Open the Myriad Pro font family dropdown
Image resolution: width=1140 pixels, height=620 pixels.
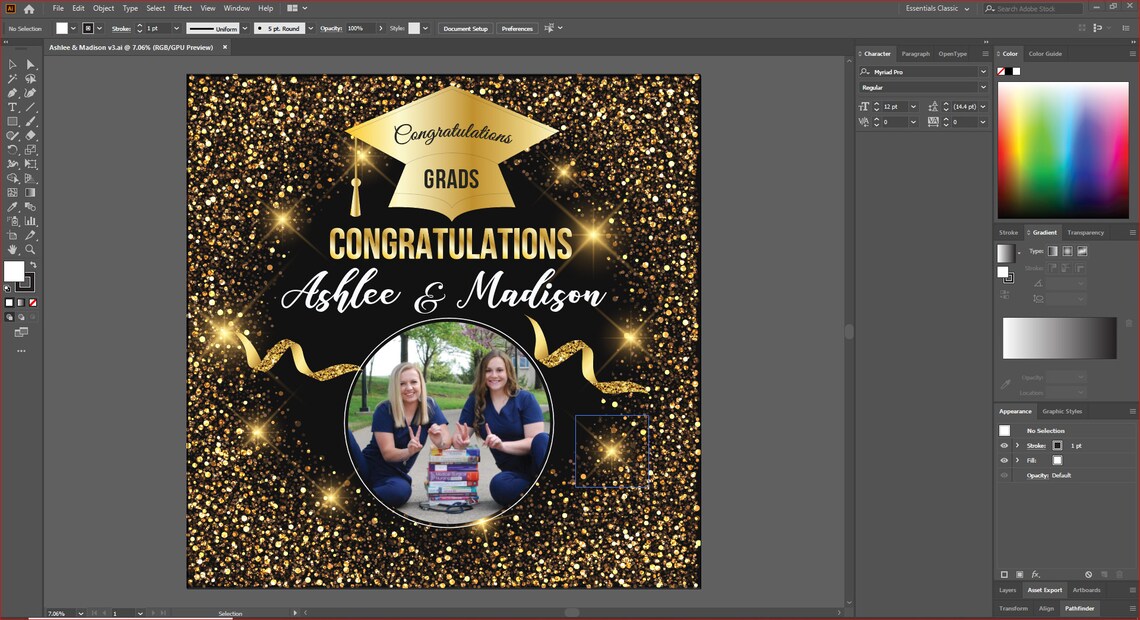coord(981,71)
